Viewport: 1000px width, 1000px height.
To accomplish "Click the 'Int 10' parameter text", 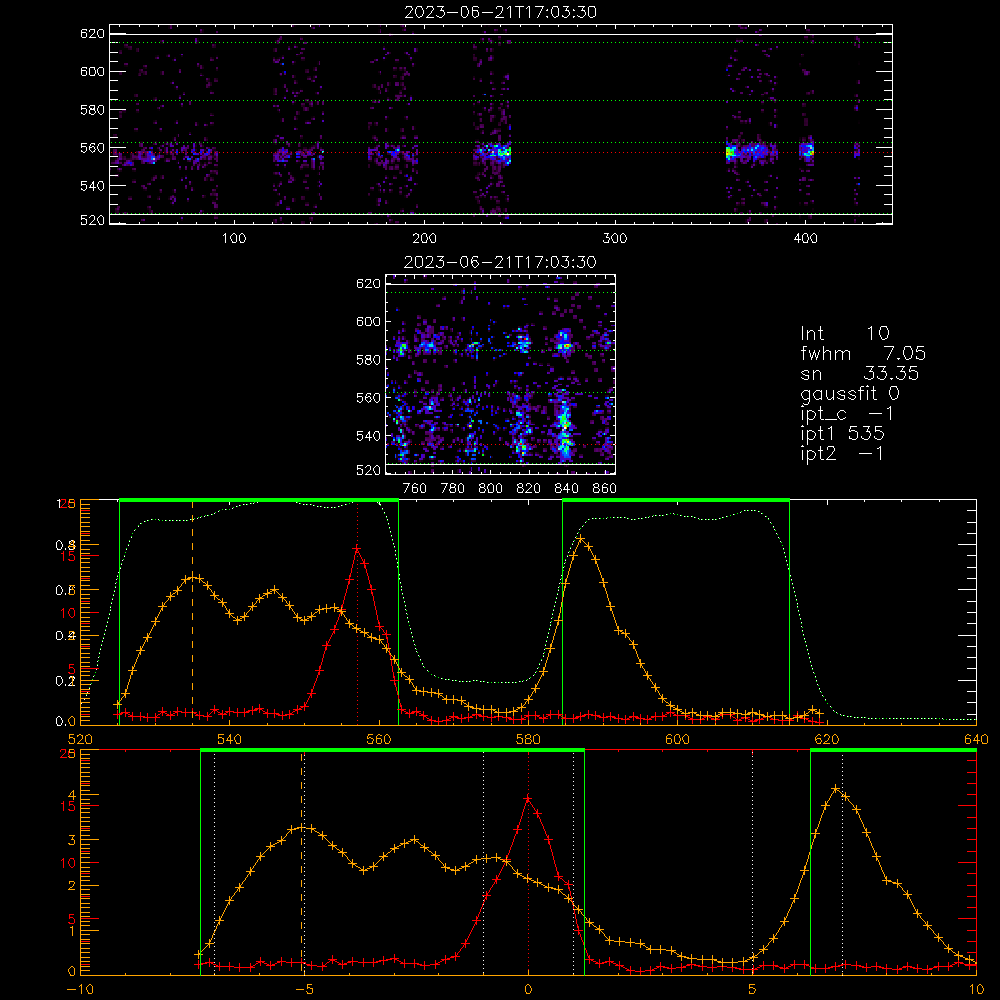I will (x=845, y=333).
